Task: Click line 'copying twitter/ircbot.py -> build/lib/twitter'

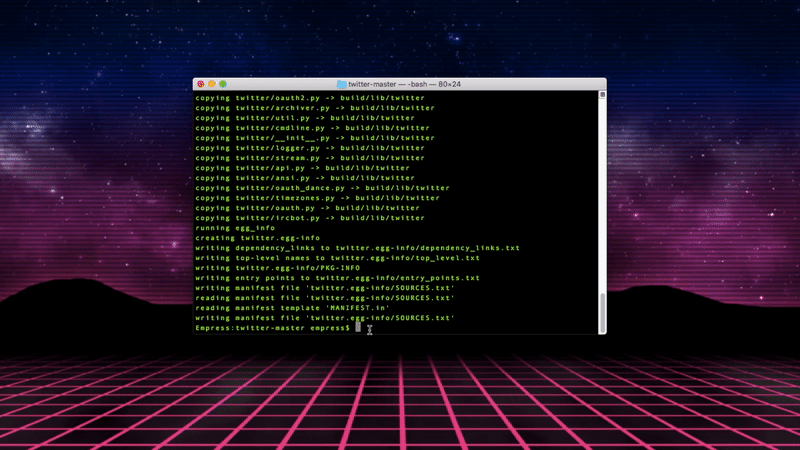Action: click(x=310, y=218)
